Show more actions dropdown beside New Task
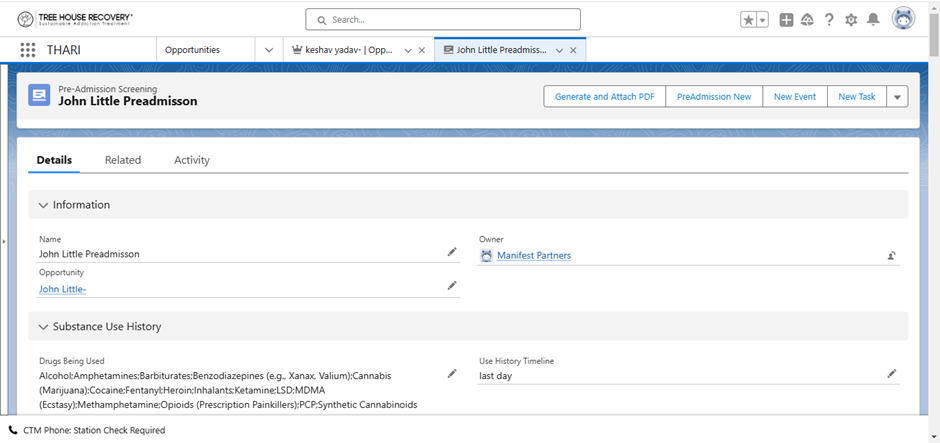Image resolution: width=940 pixels, height=443 pixels. click(x=897, y=97)
